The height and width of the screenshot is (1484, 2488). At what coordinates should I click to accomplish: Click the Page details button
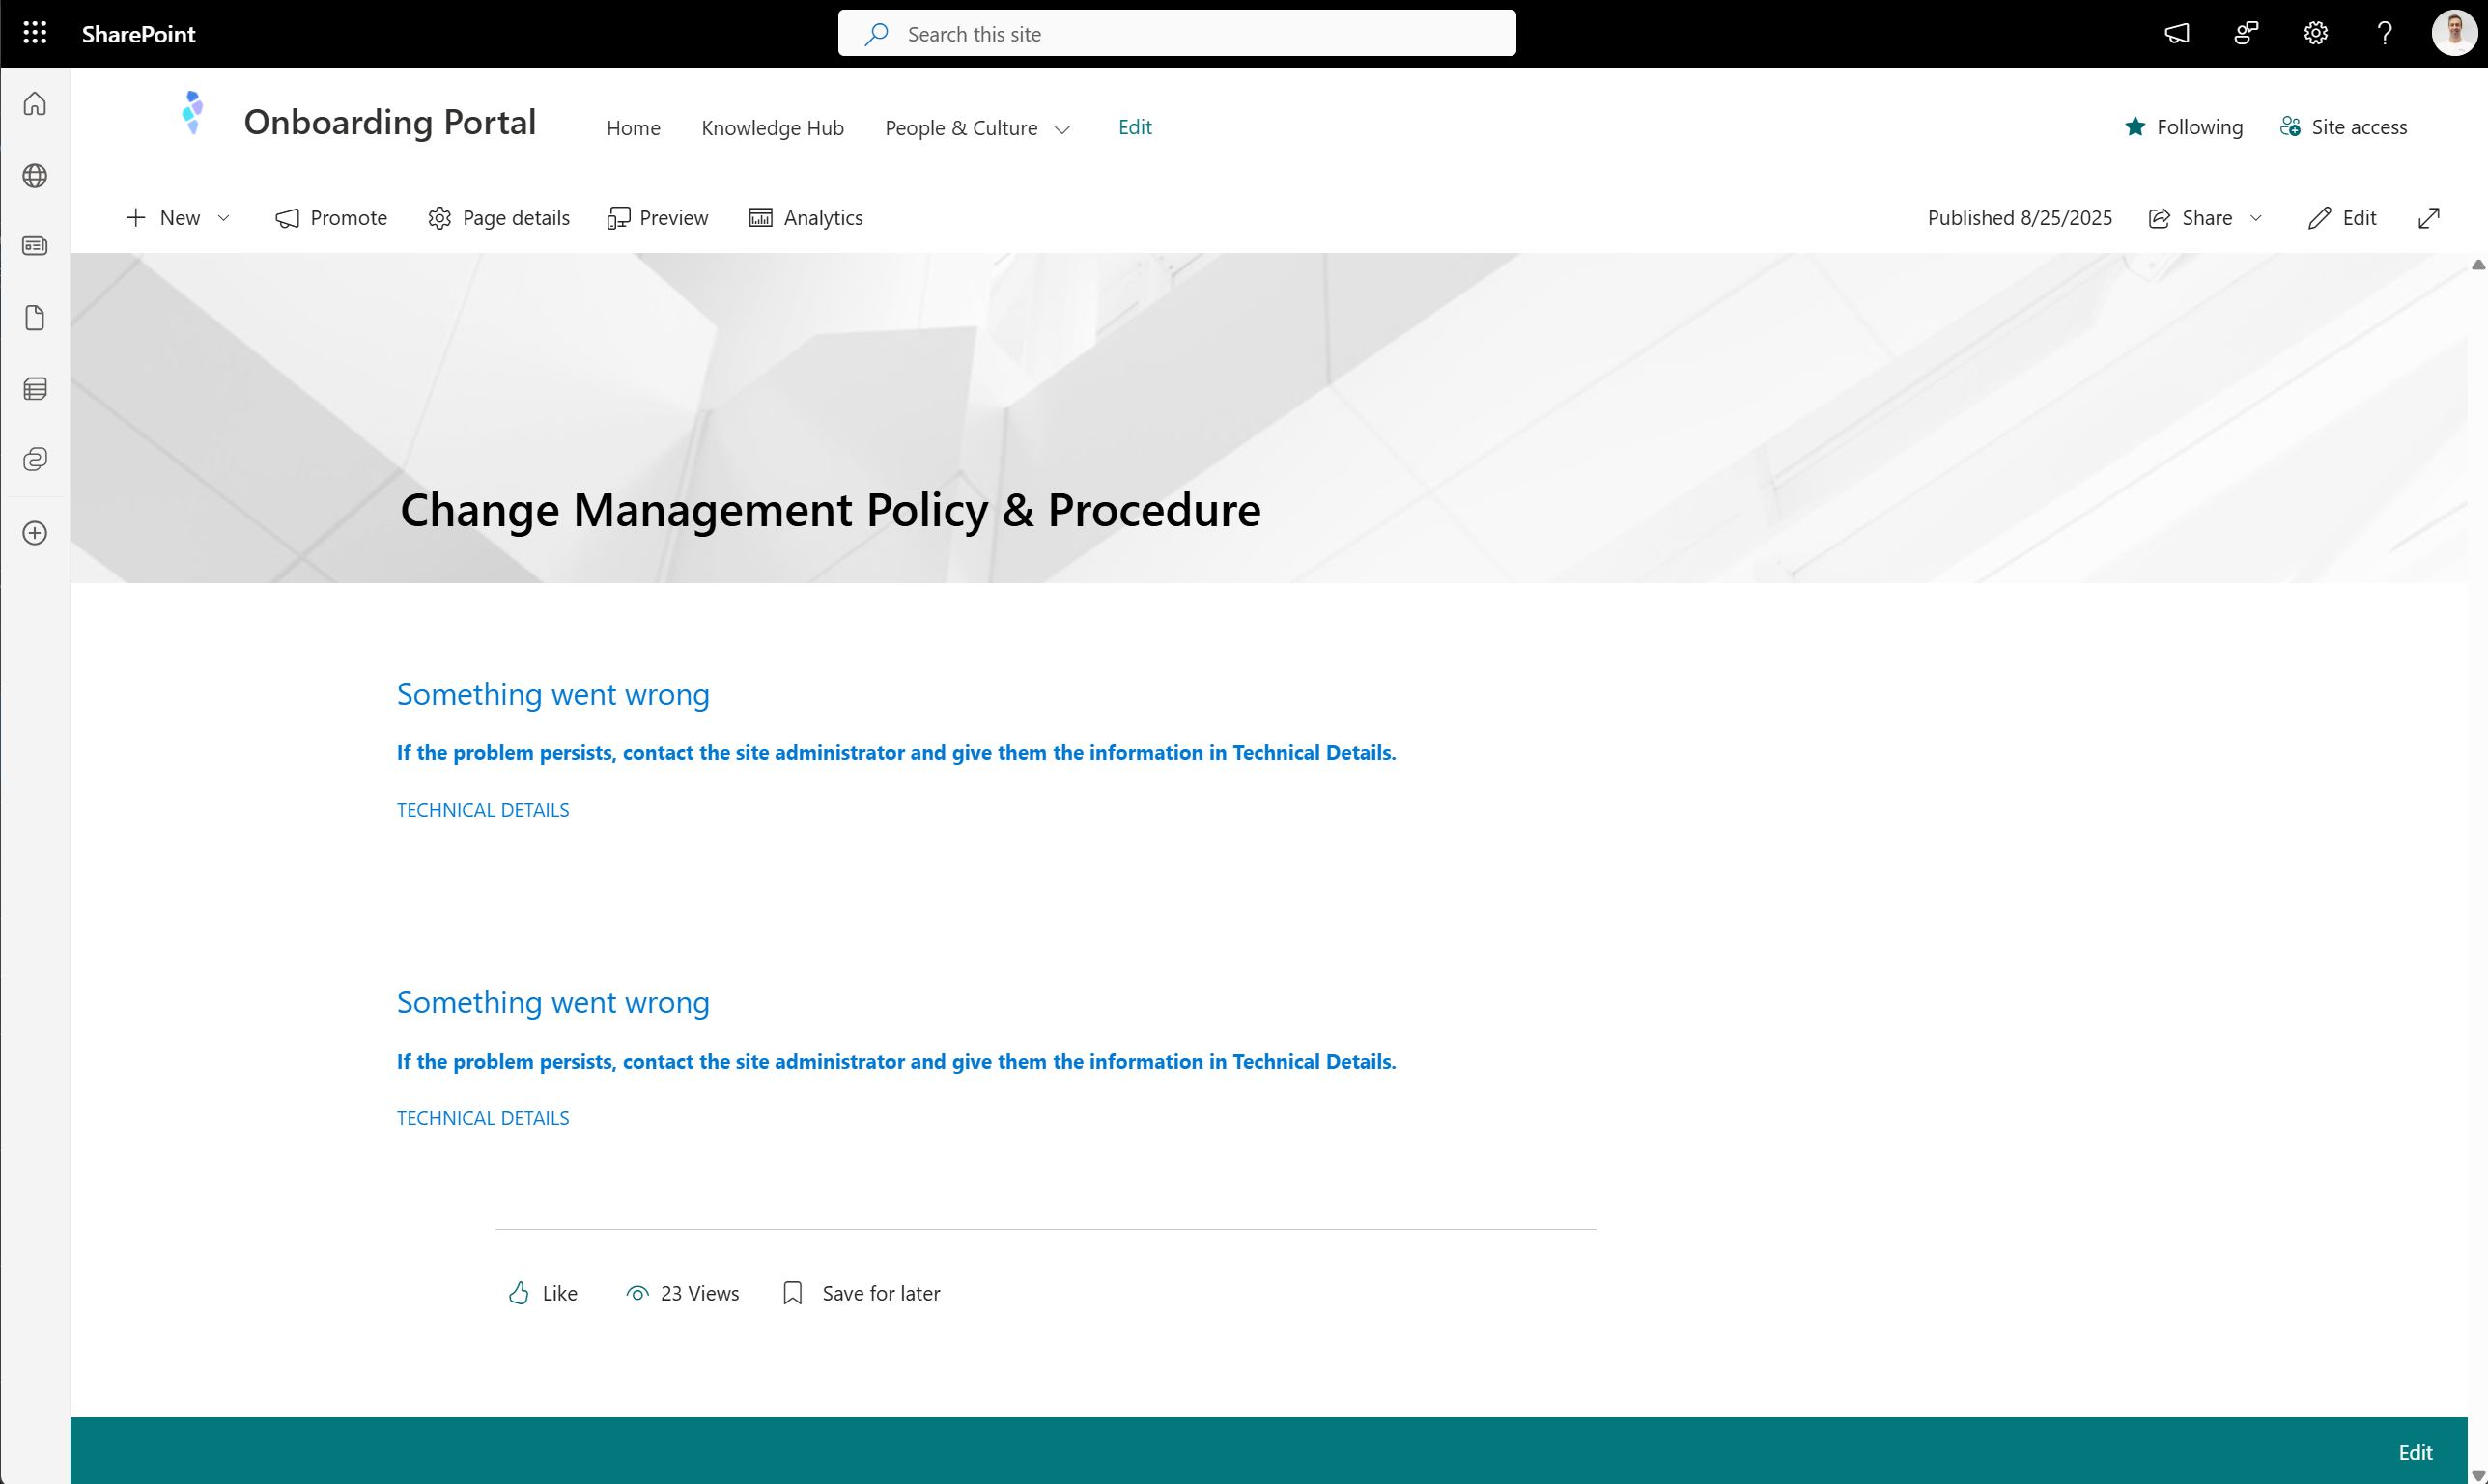pyautogui.click(x=499, y=218)
